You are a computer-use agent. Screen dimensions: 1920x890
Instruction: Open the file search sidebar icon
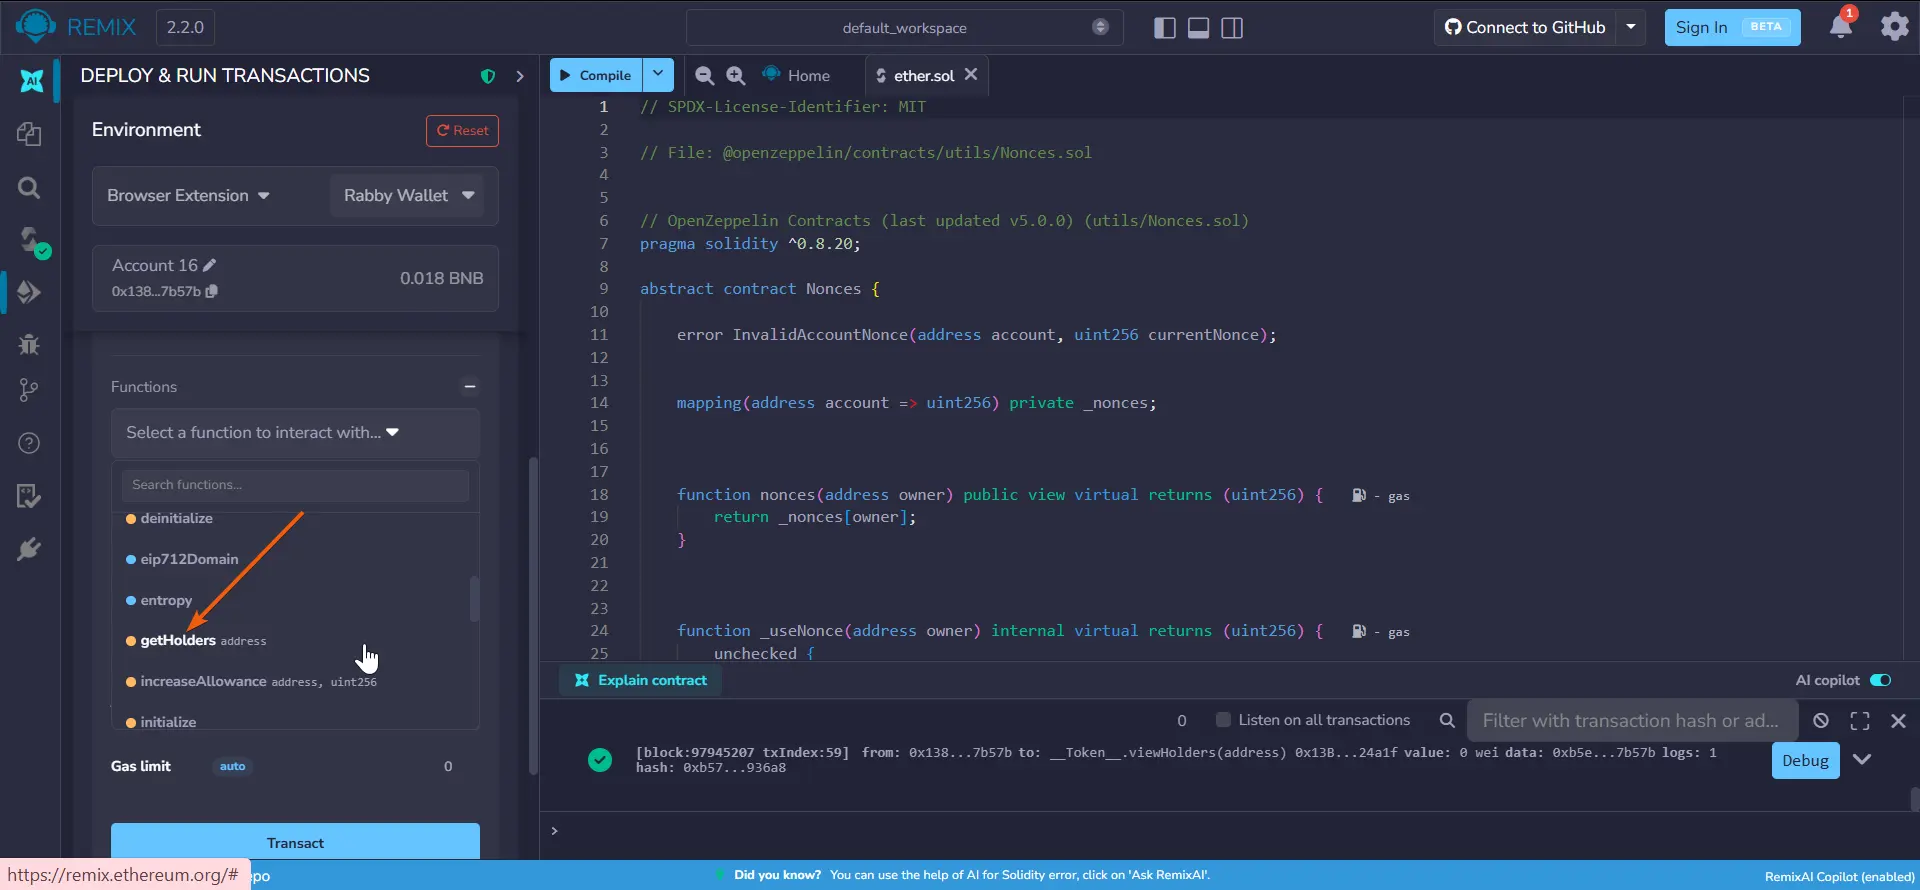click(29, 188)
